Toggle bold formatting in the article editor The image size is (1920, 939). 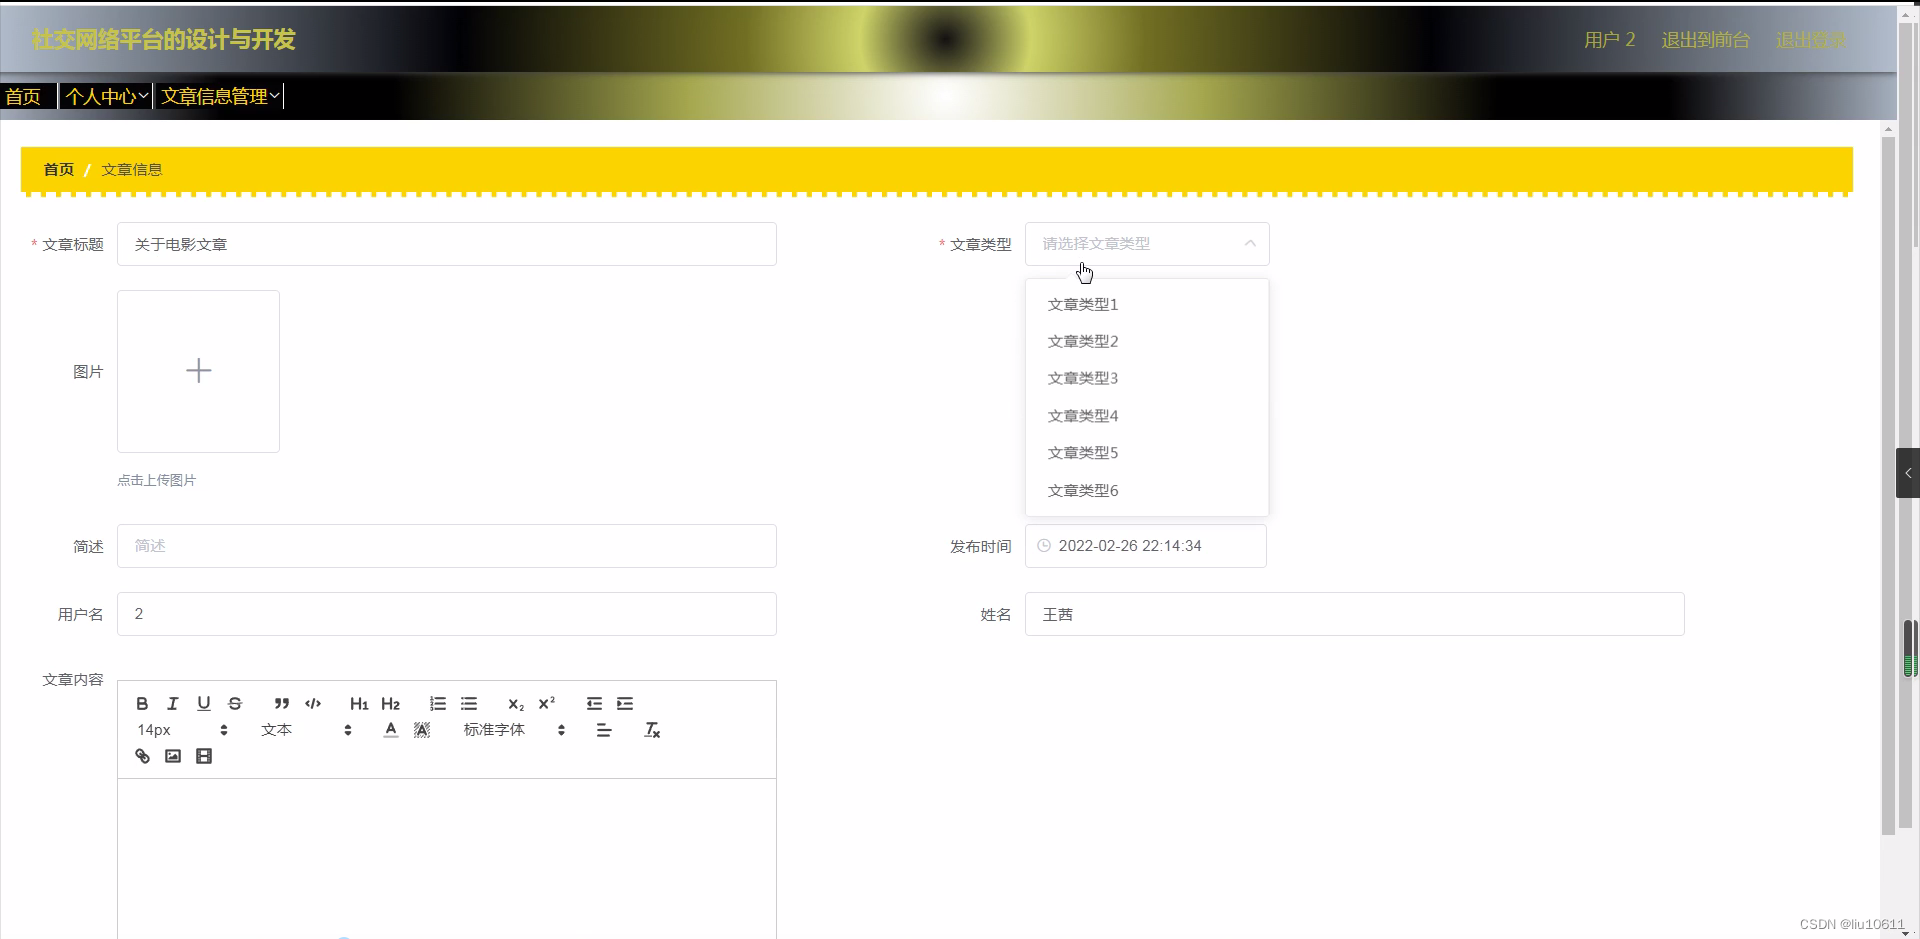pos(142,703)
